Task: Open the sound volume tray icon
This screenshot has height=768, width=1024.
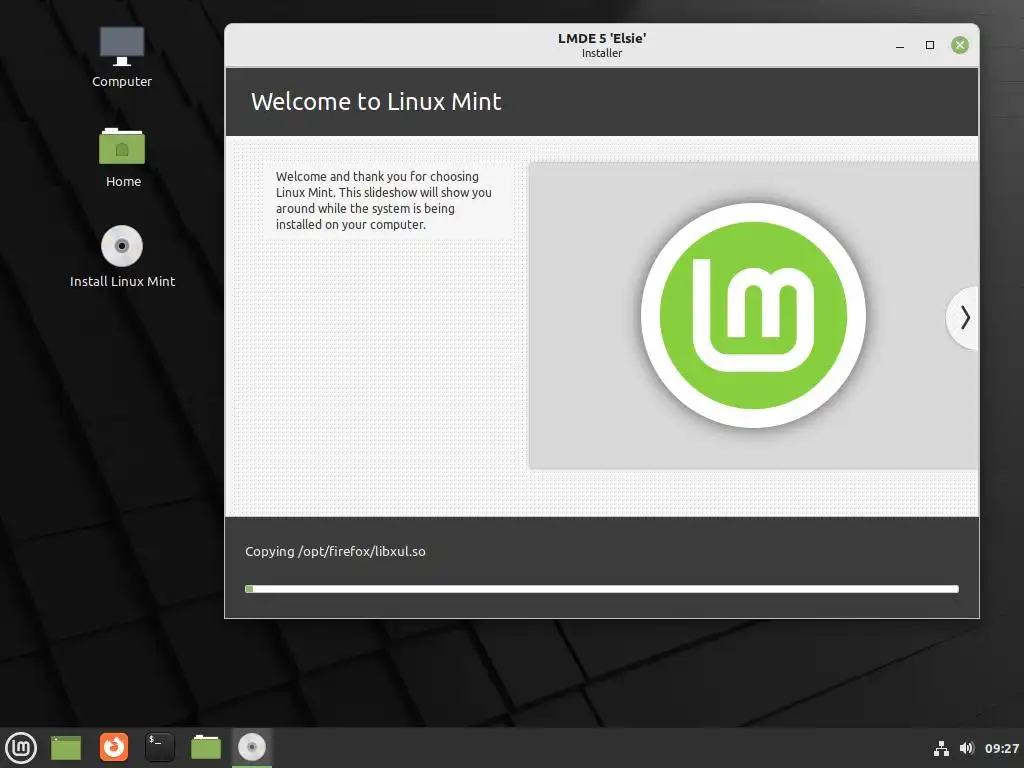Action: 967,748
